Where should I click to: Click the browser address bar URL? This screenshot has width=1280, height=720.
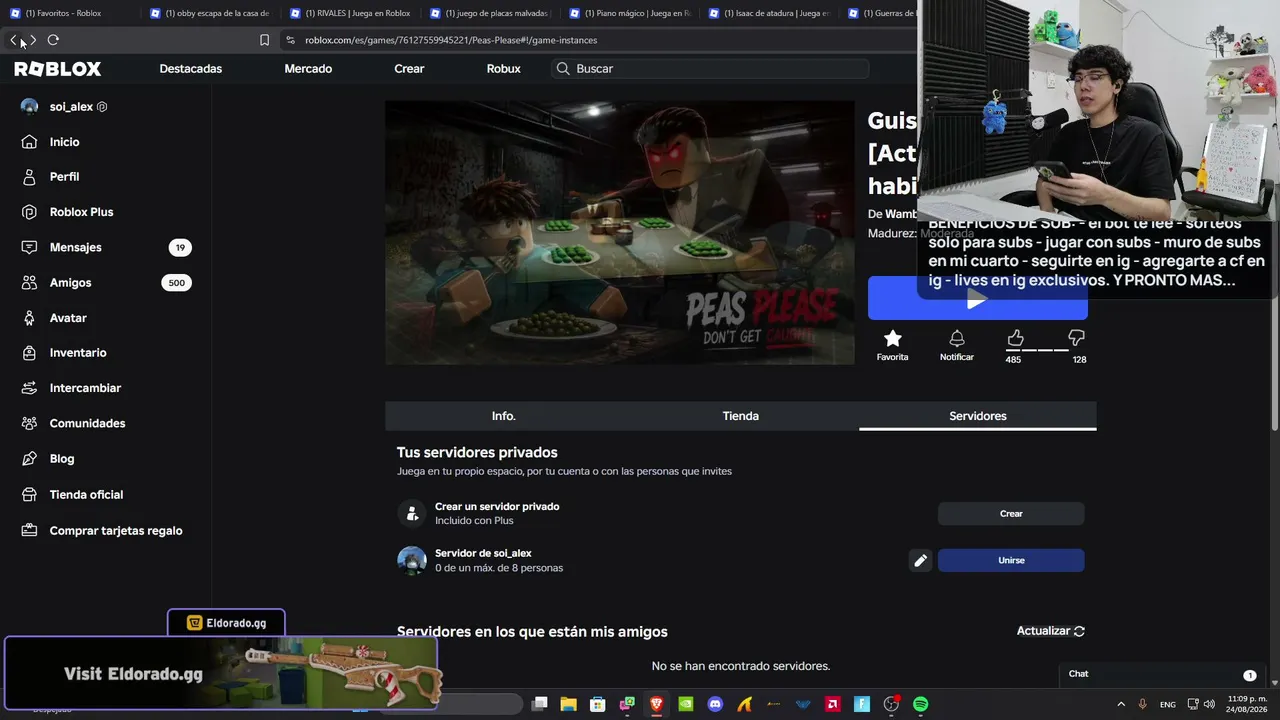pos(451,40)
